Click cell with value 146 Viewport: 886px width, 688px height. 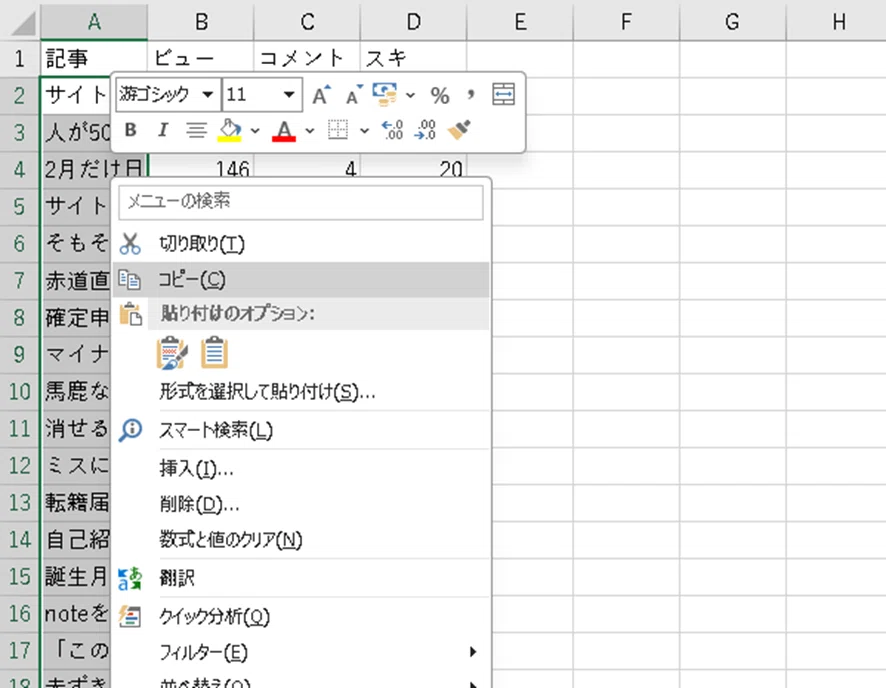tap(201, 166)
